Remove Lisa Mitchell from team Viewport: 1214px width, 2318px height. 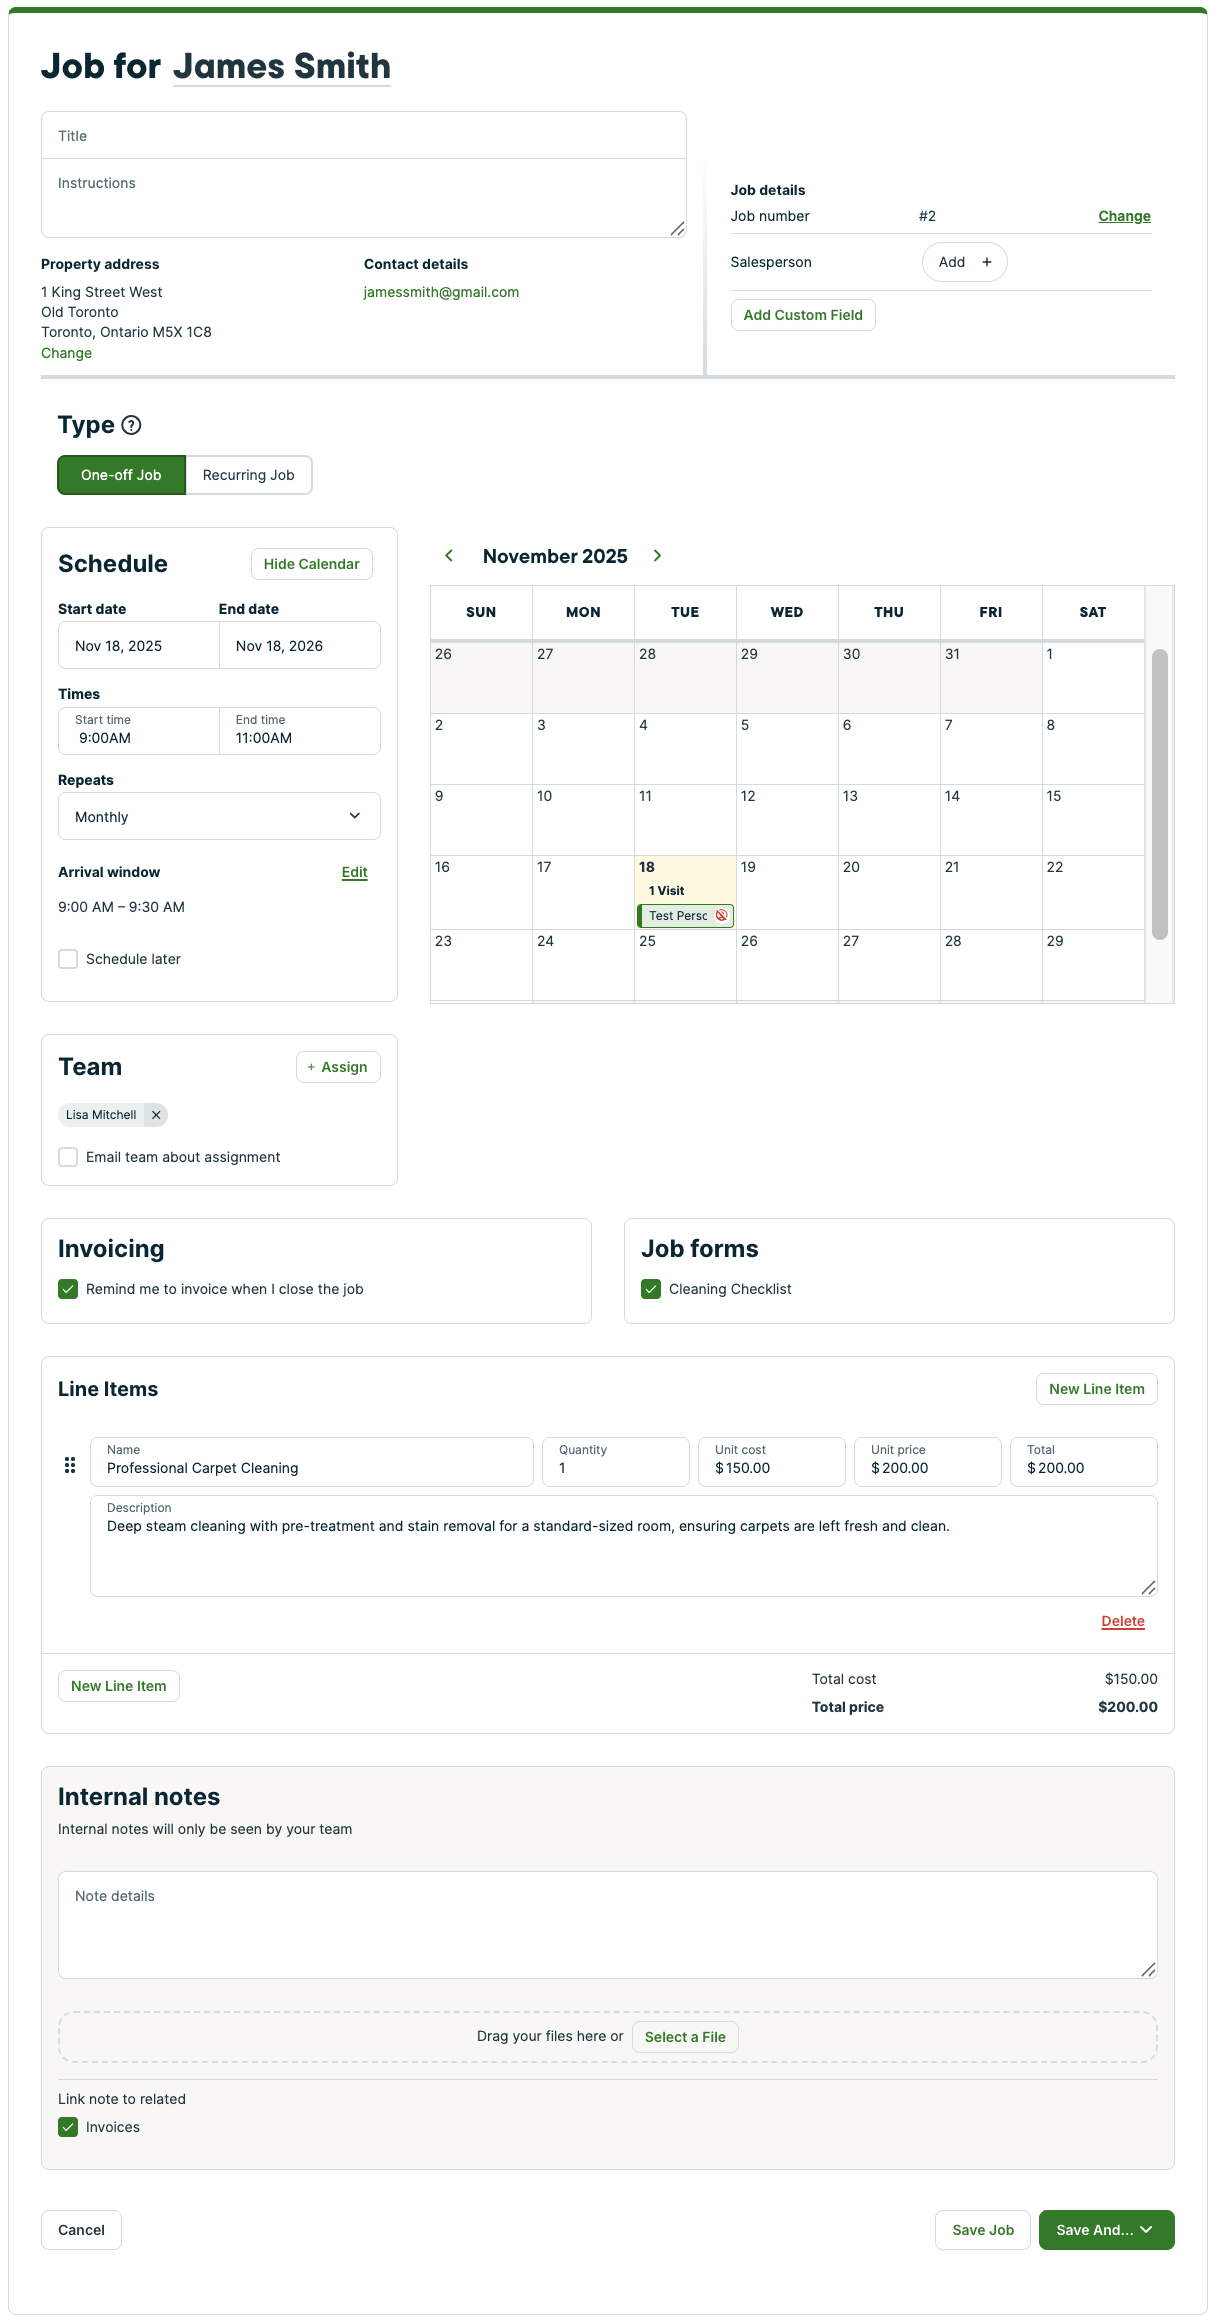point(156,1115)
